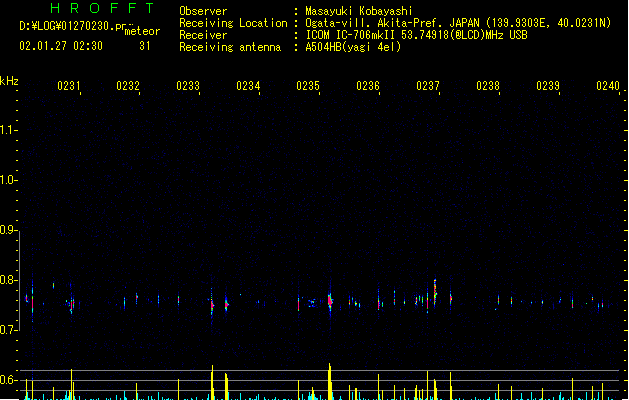Click the kHz axis unit label
Viewport: 629px width, 400px height.
[x=9, y=81]
